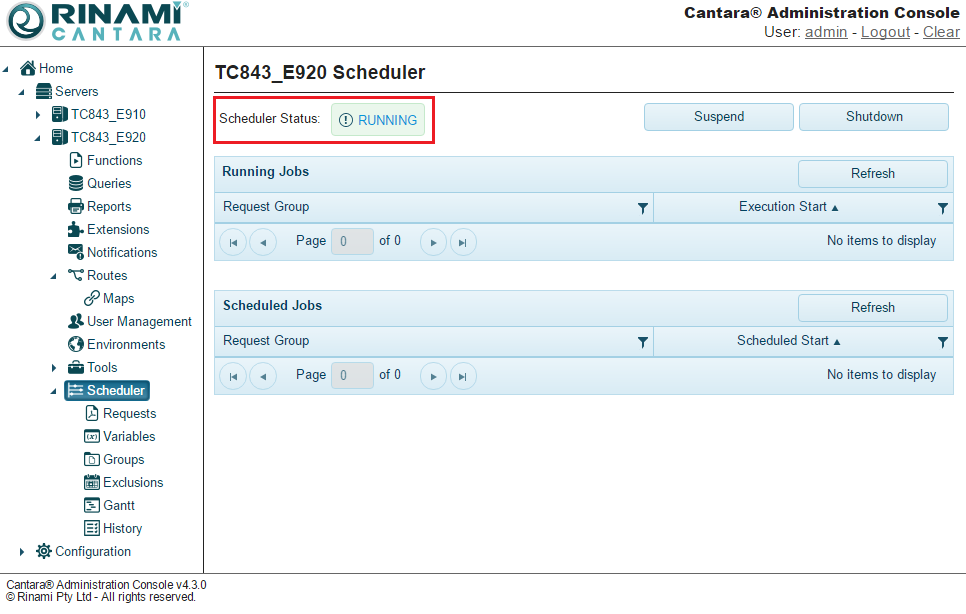This screenshot has height=614, width=966.
Task: Select User Management in the sidebar
Action: tap(139, 322)
